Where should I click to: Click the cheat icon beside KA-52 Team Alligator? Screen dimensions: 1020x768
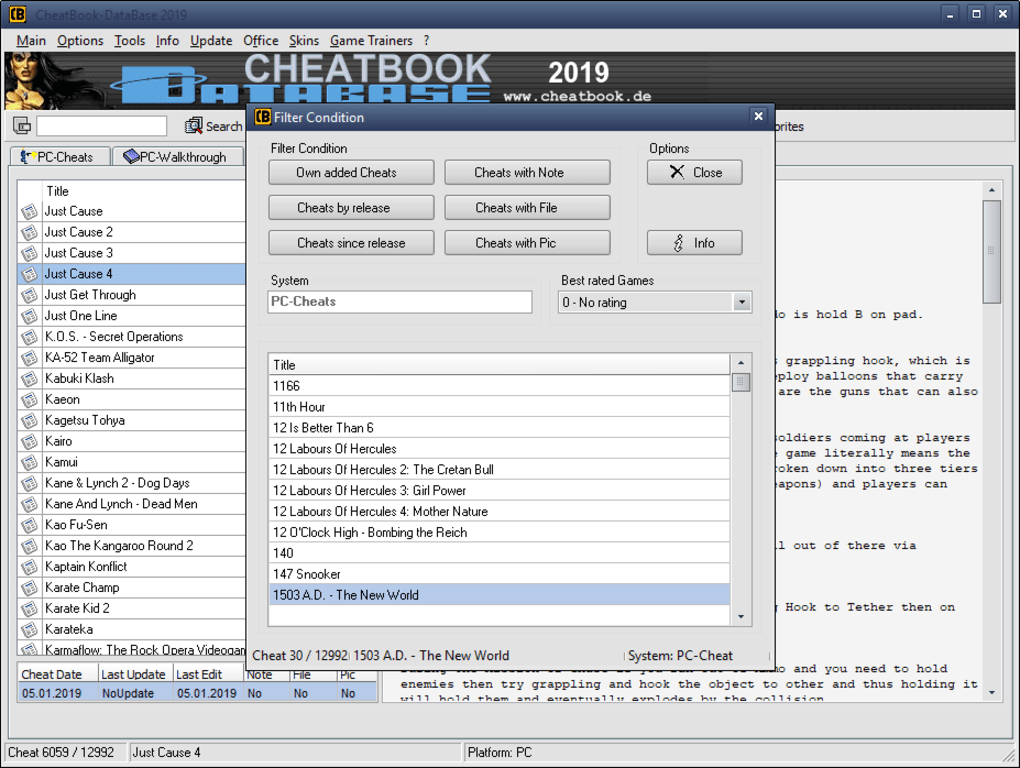click(29, 358)
